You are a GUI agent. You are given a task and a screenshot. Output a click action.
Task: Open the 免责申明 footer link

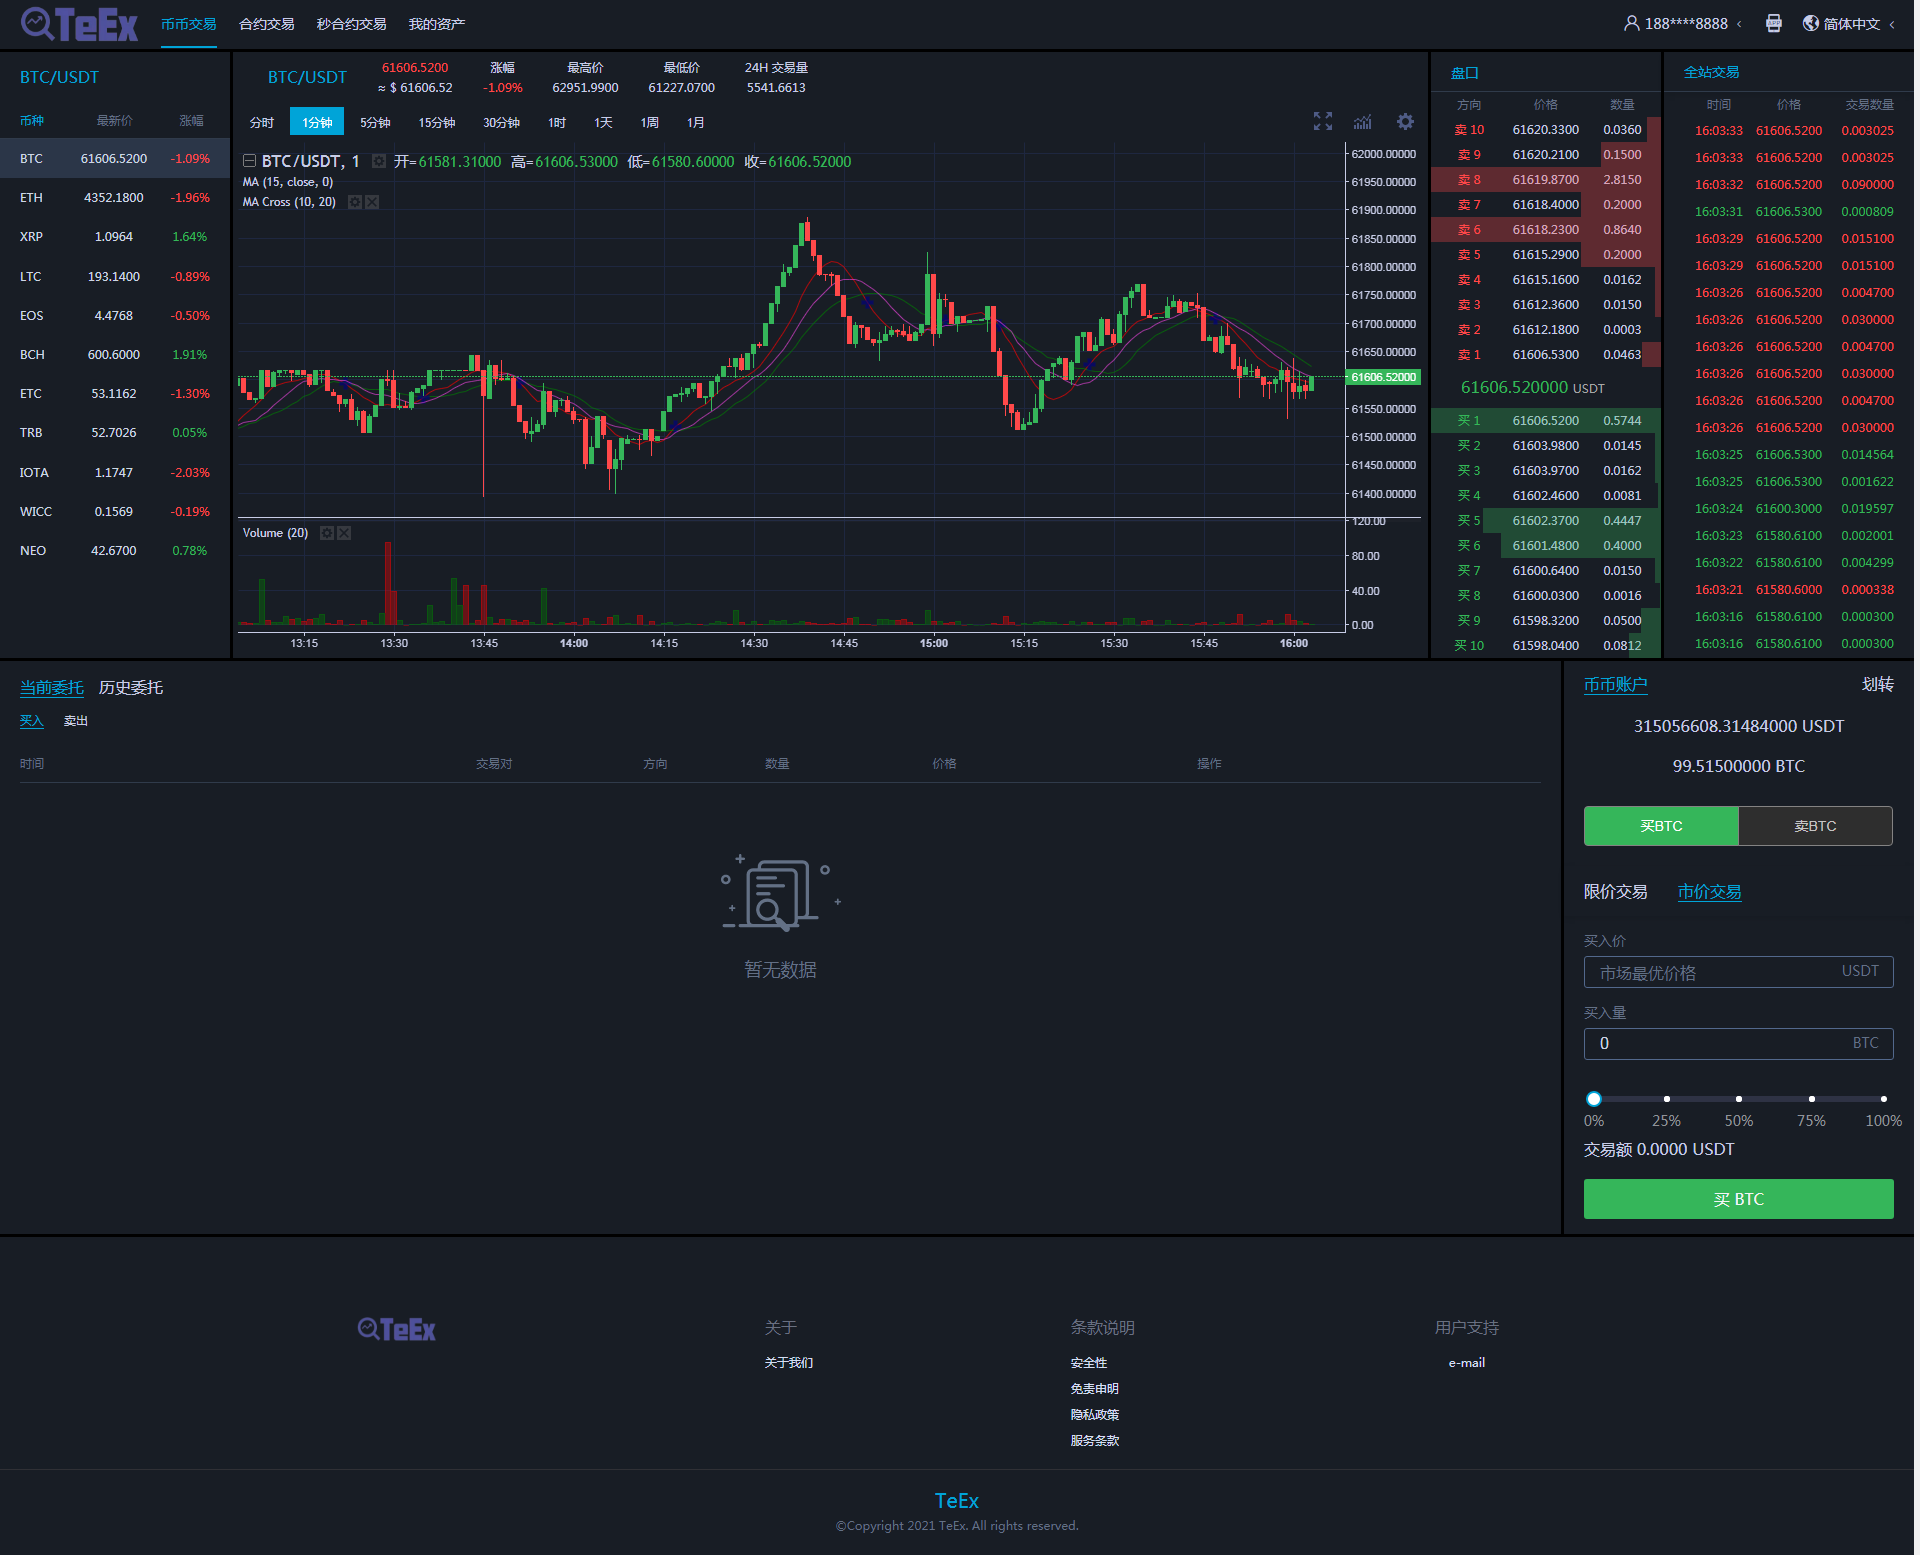(x=1094, y=1389)
